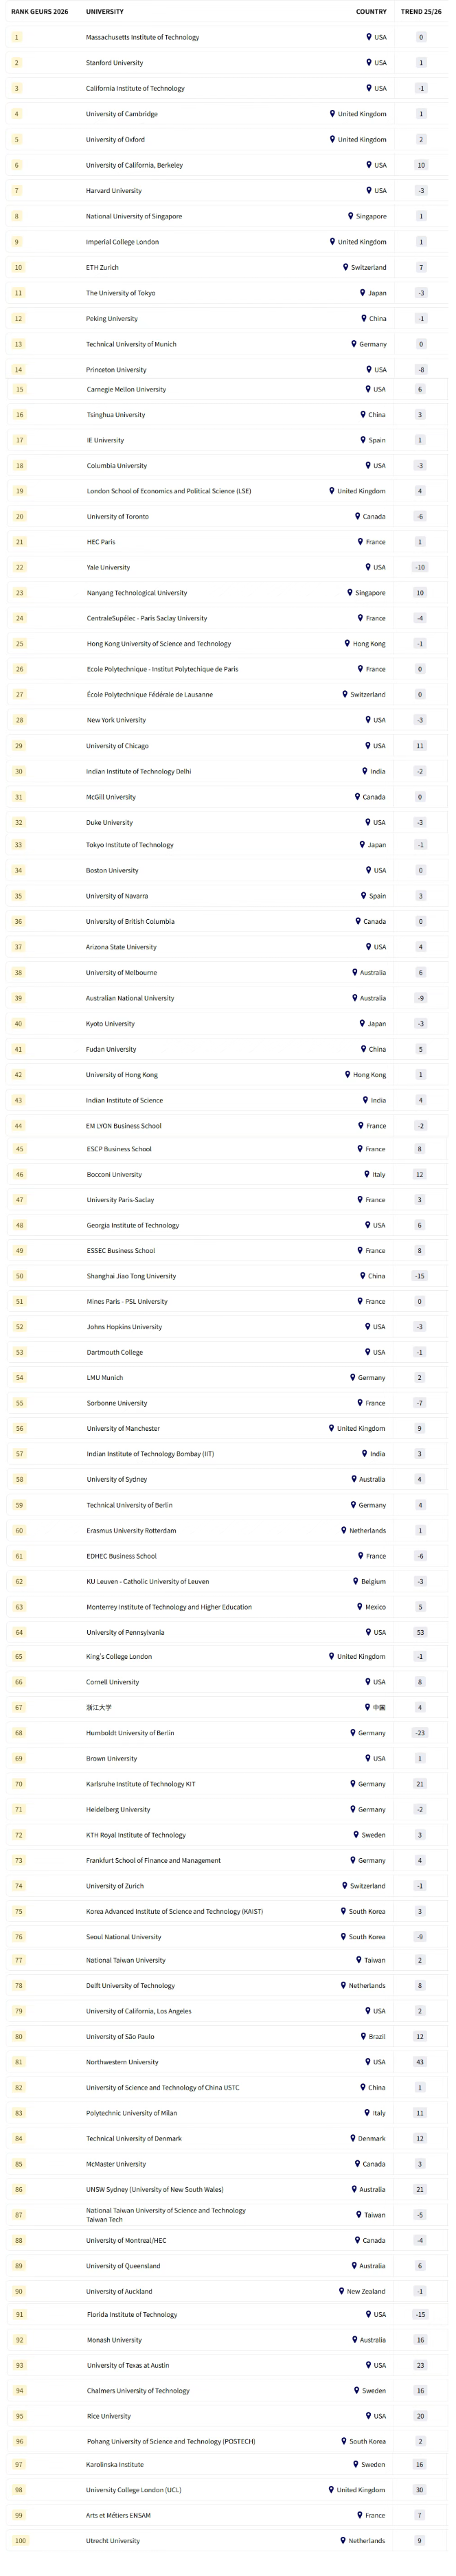Click the map pin beside Japan for Kyoto University

362,1023
